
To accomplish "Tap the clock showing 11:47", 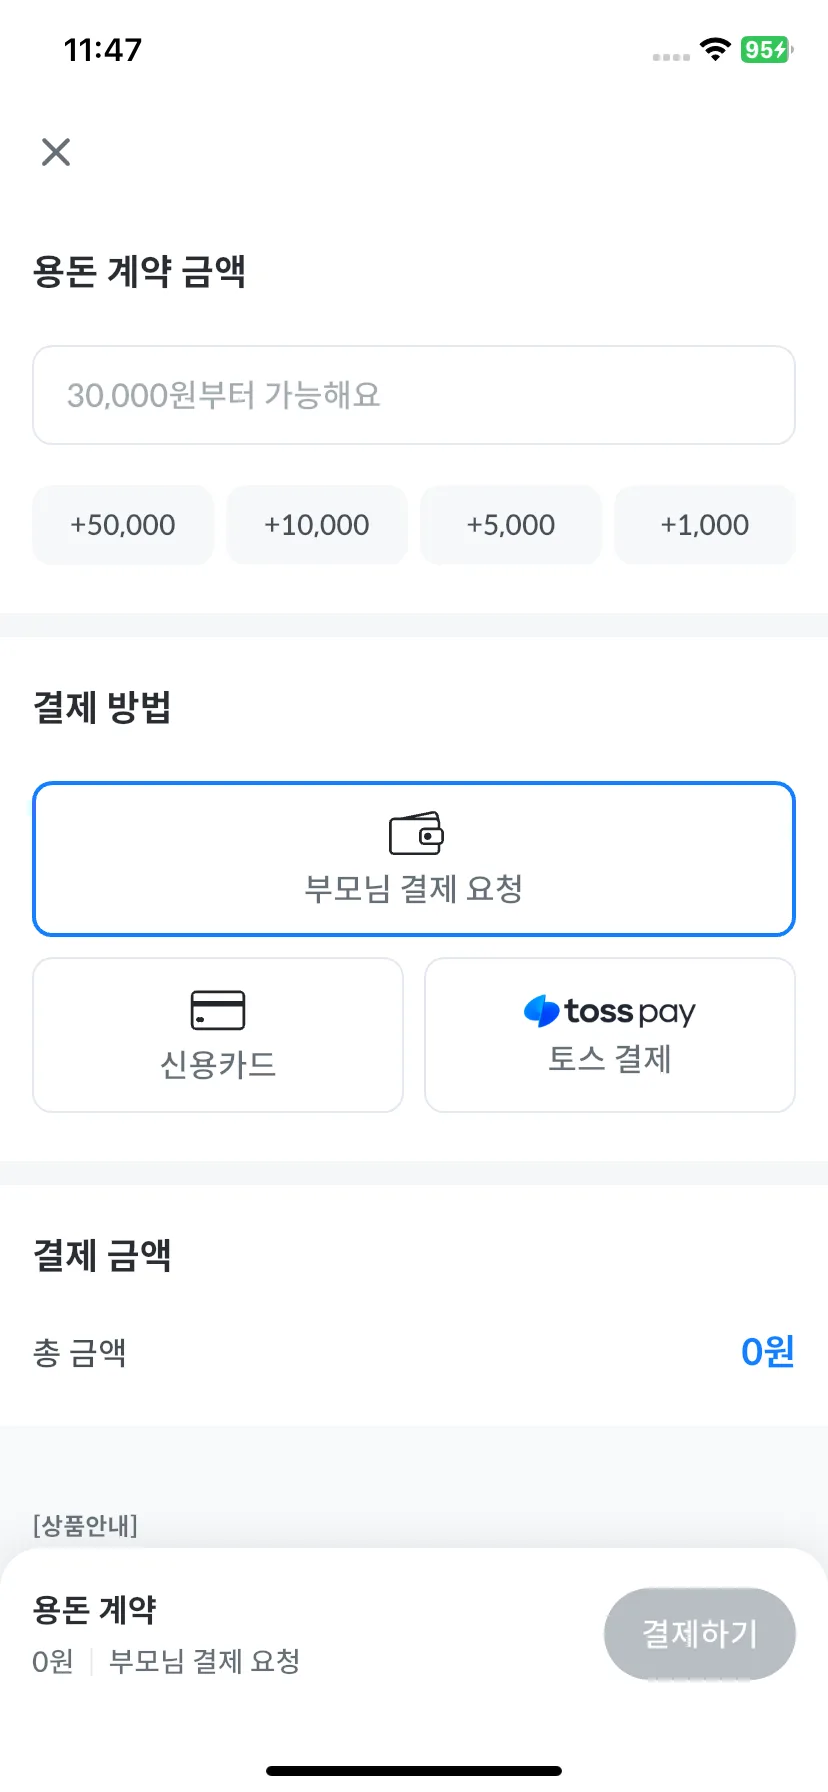I will click(103, 49).
